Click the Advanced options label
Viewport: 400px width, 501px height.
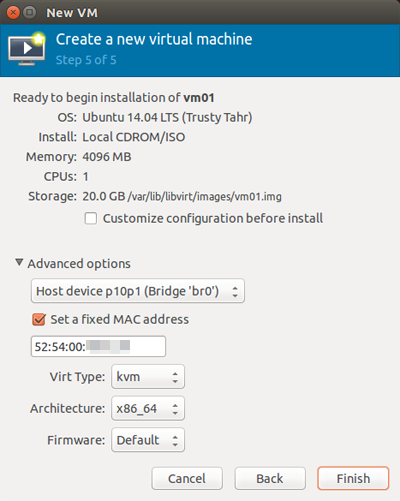[x=79, y=264]
